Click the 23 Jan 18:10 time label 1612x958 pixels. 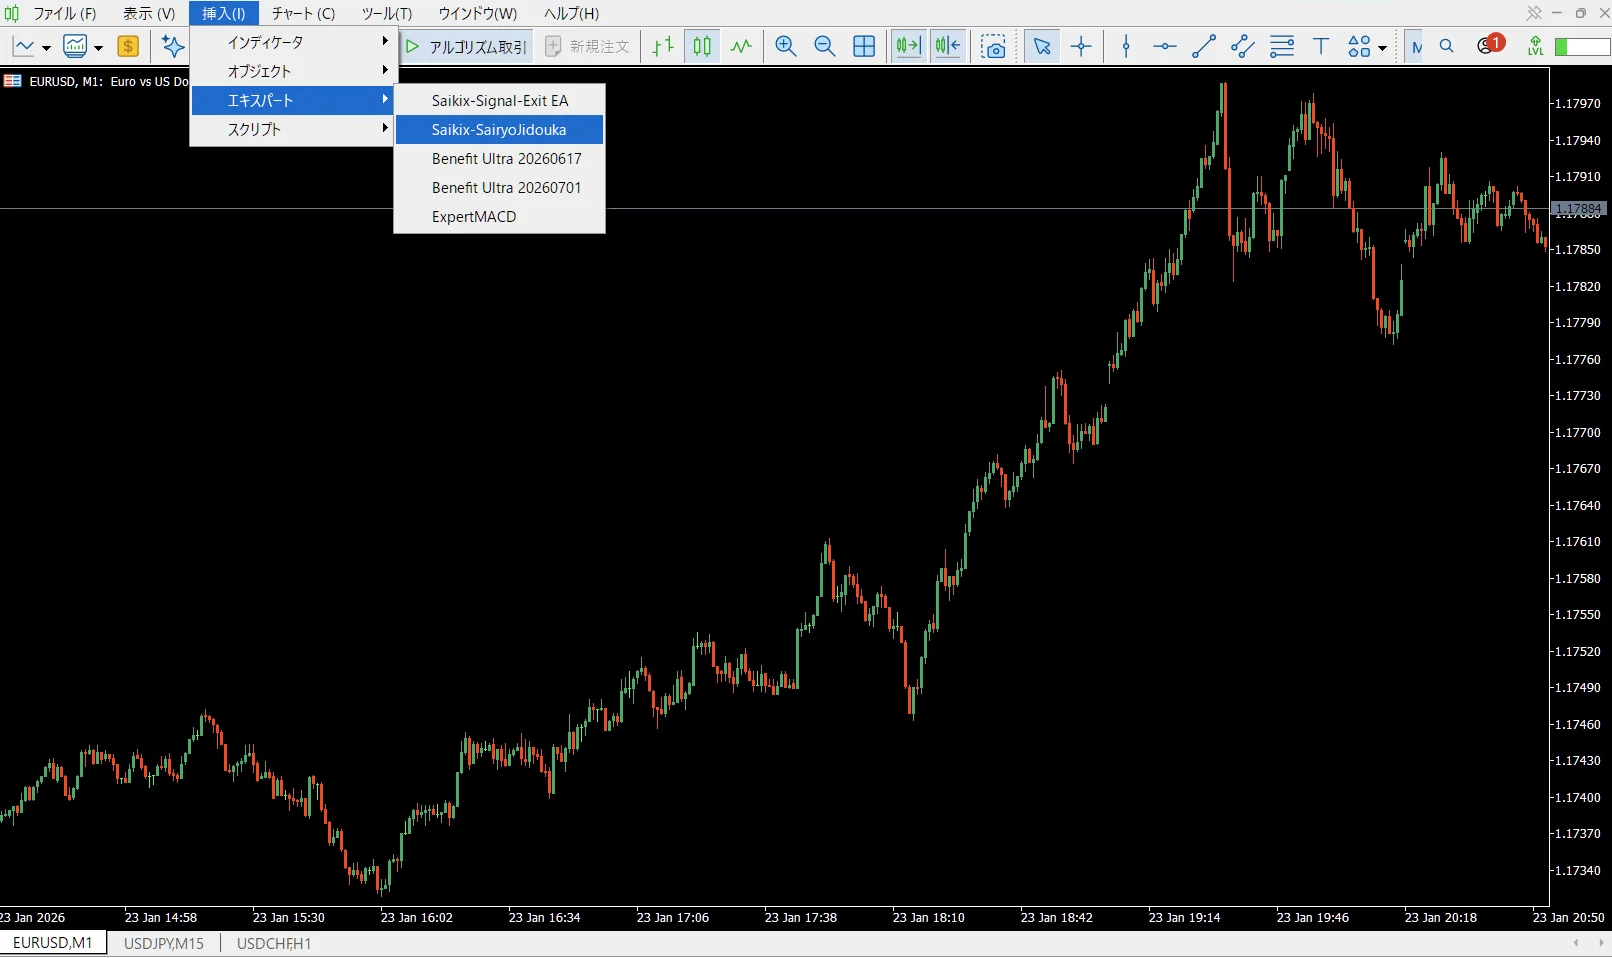click(x=928, y=917)
